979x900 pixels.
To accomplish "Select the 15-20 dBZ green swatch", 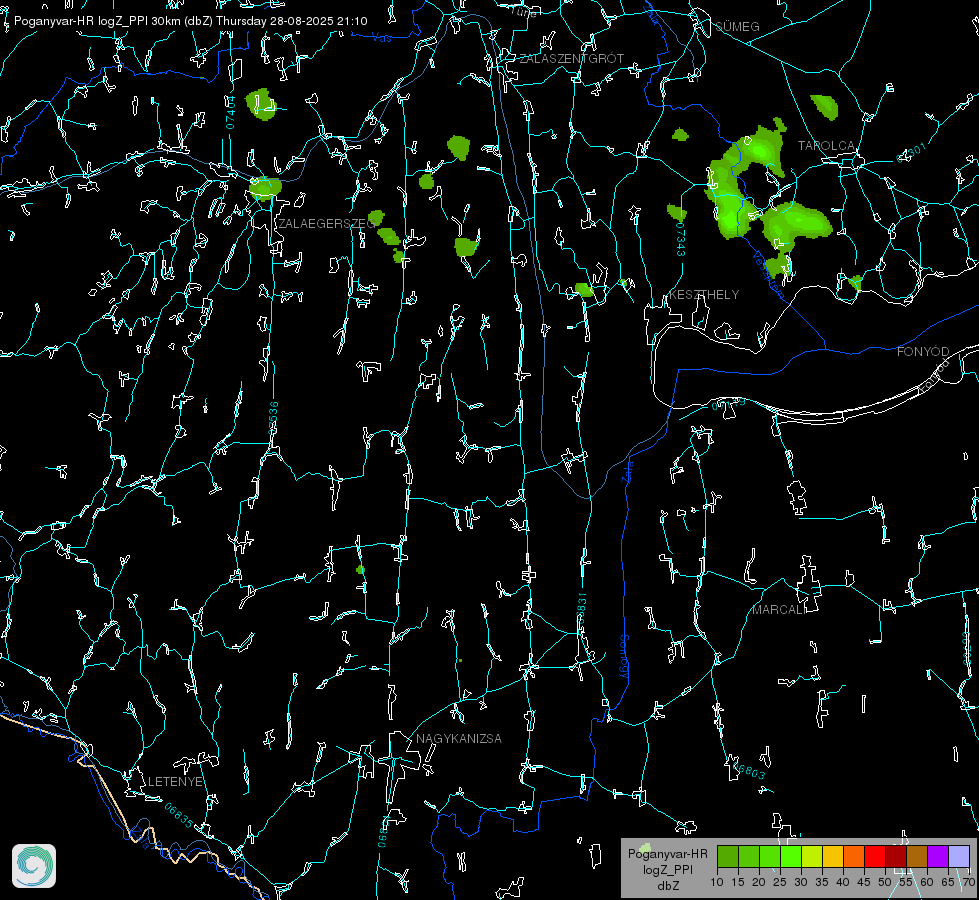I will tap(749, 856).
